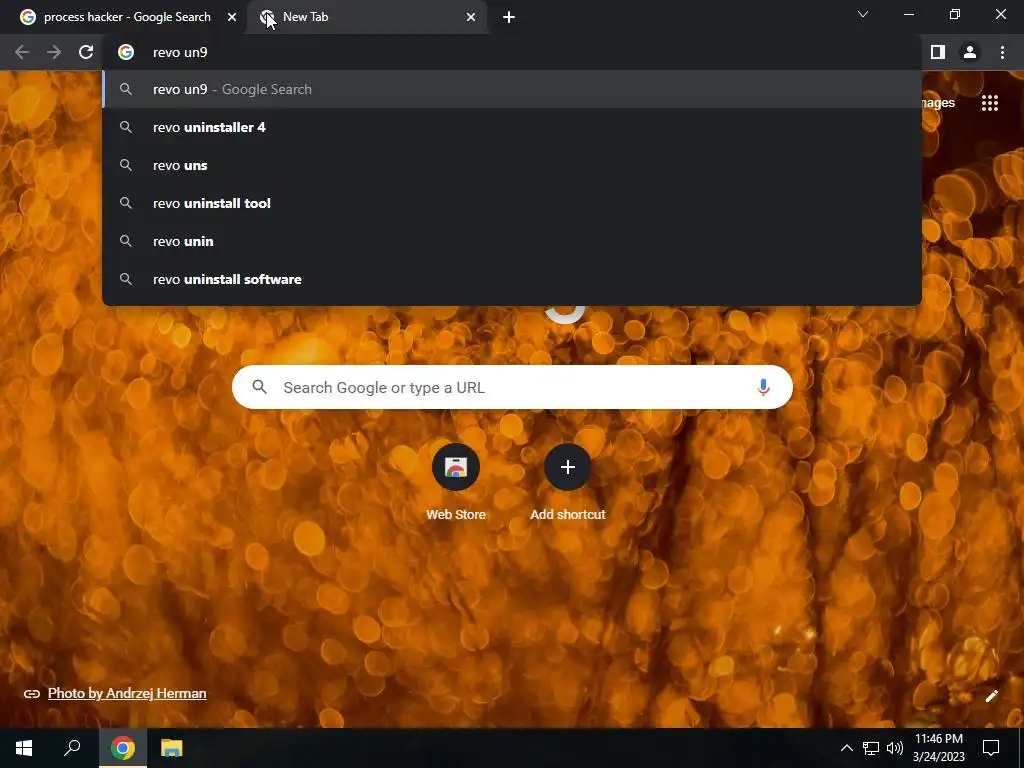Customize this page with the pencil icon
The image size is (1024, 768).
click(991, 696)
